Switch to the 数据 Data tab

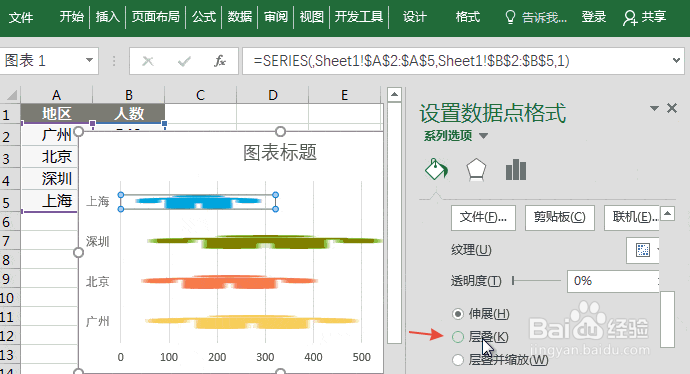pos(239,17)
